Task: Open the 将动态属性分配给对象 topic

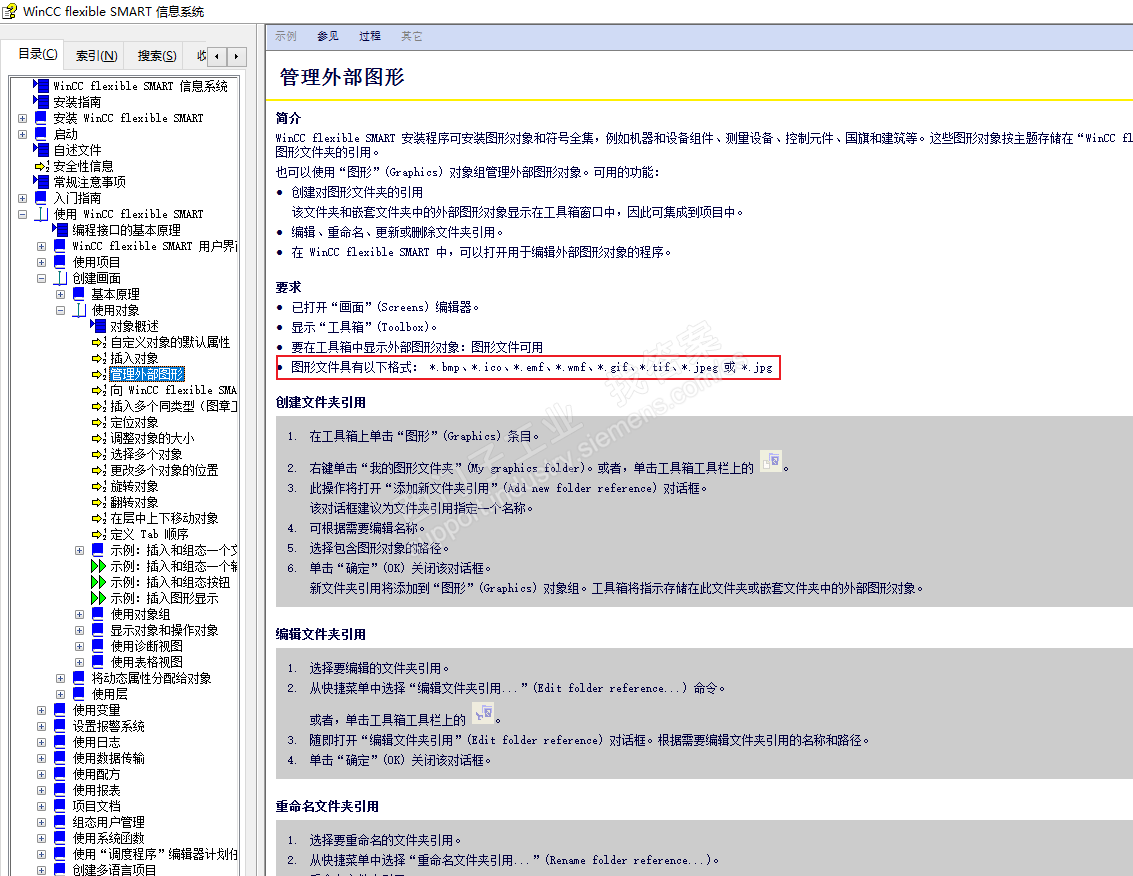Action: click(x=151, y=678)
